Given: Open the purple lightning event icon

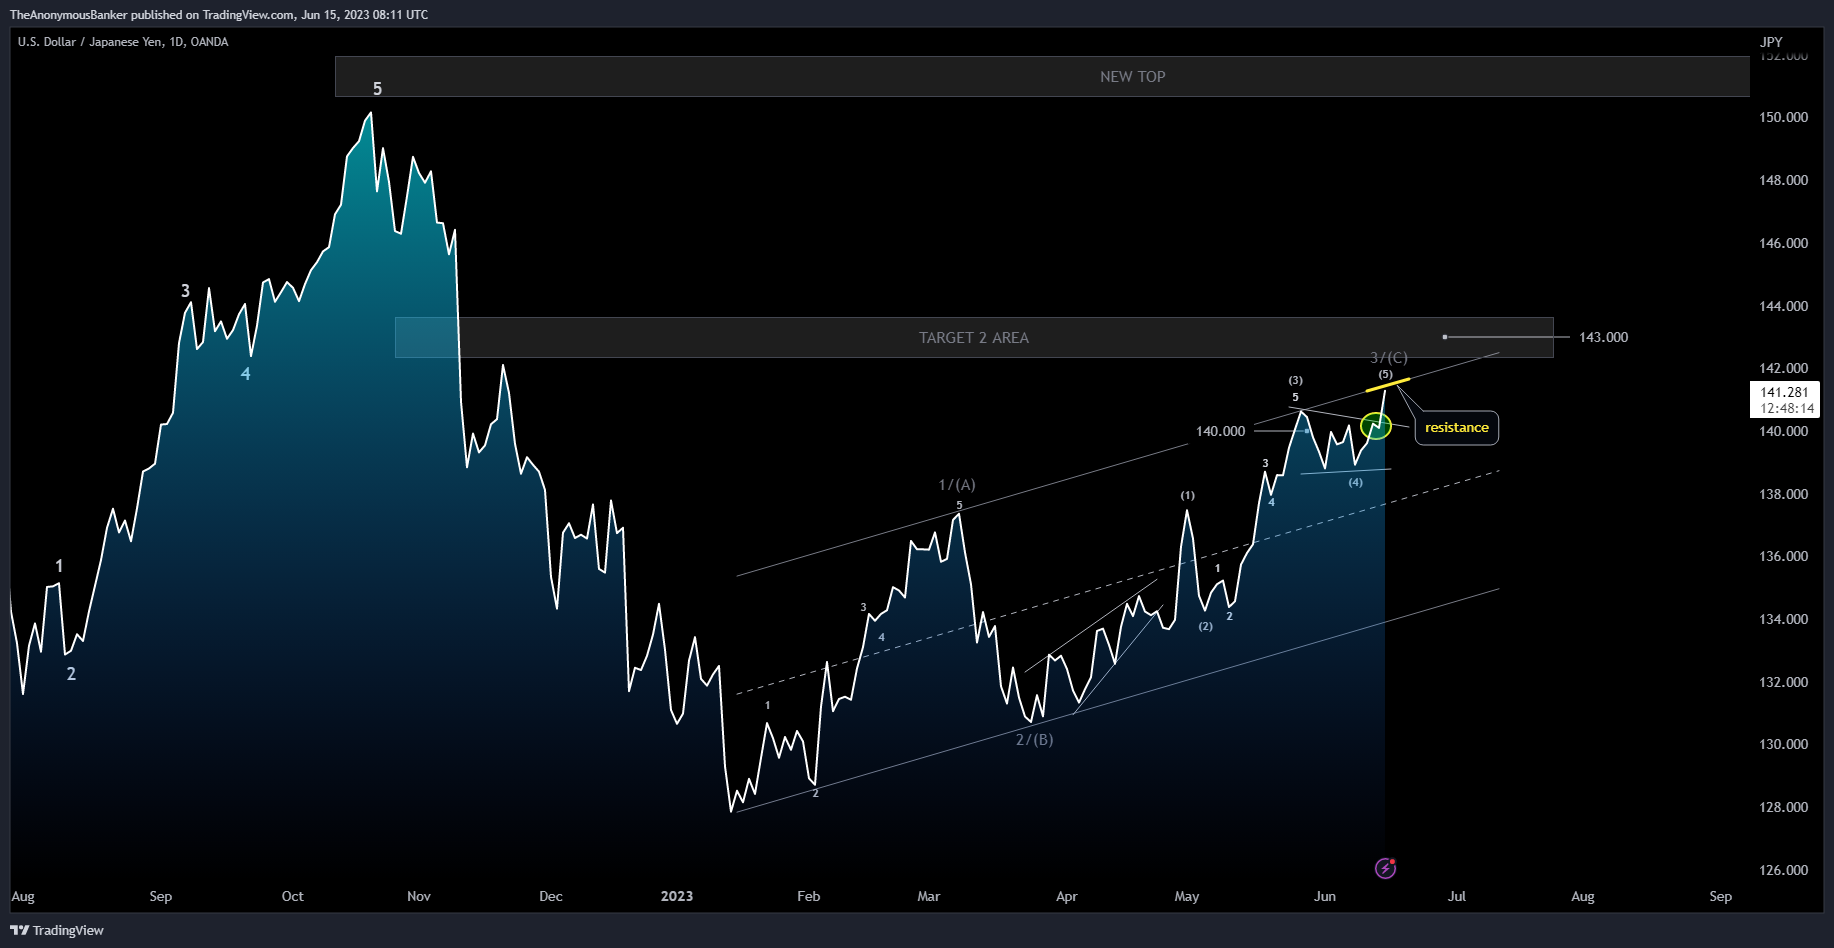Looking at the screenshot, I should coord(1385,868).
